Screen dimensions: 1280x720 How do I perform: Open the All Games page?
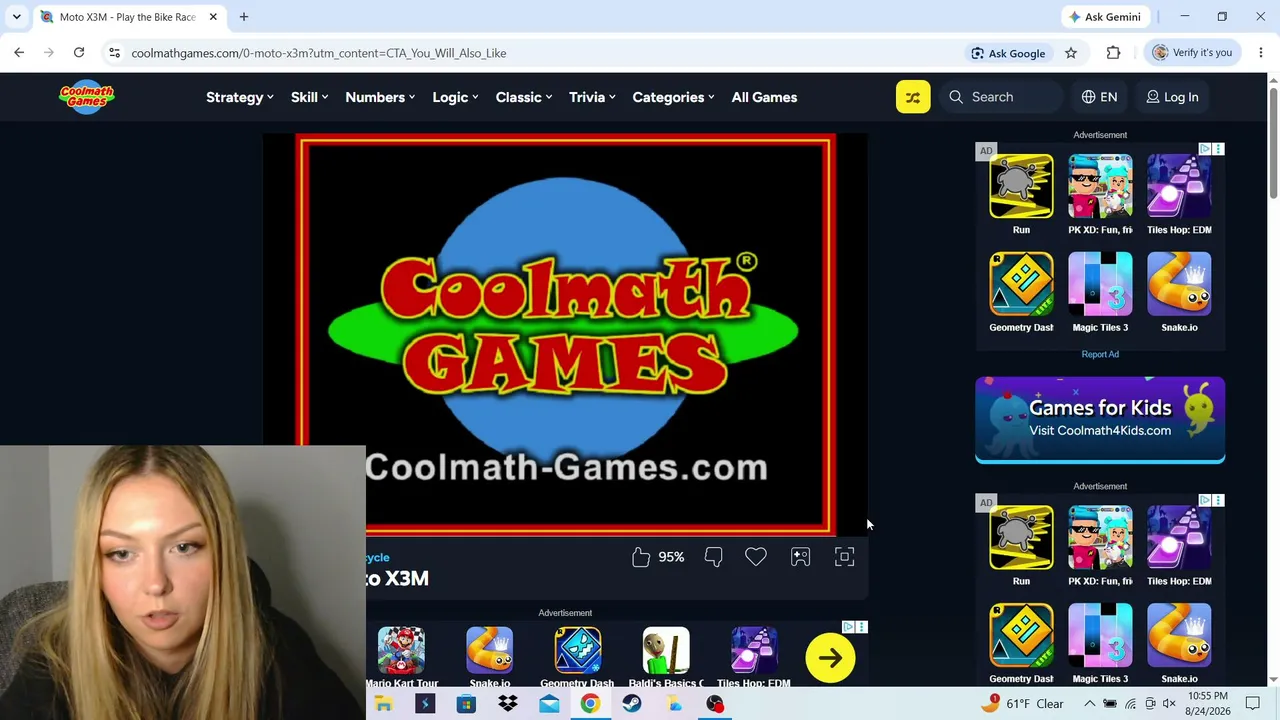tap(764, 97)
